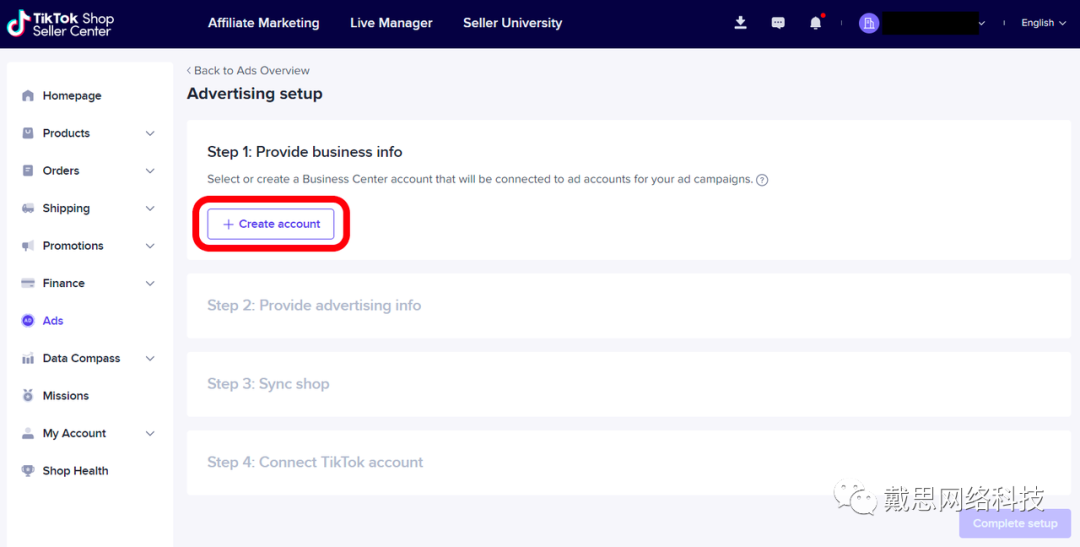Screen dimensions: 1080x547
Task: Click the Products bag icon
Action: (x=28, y=133)
